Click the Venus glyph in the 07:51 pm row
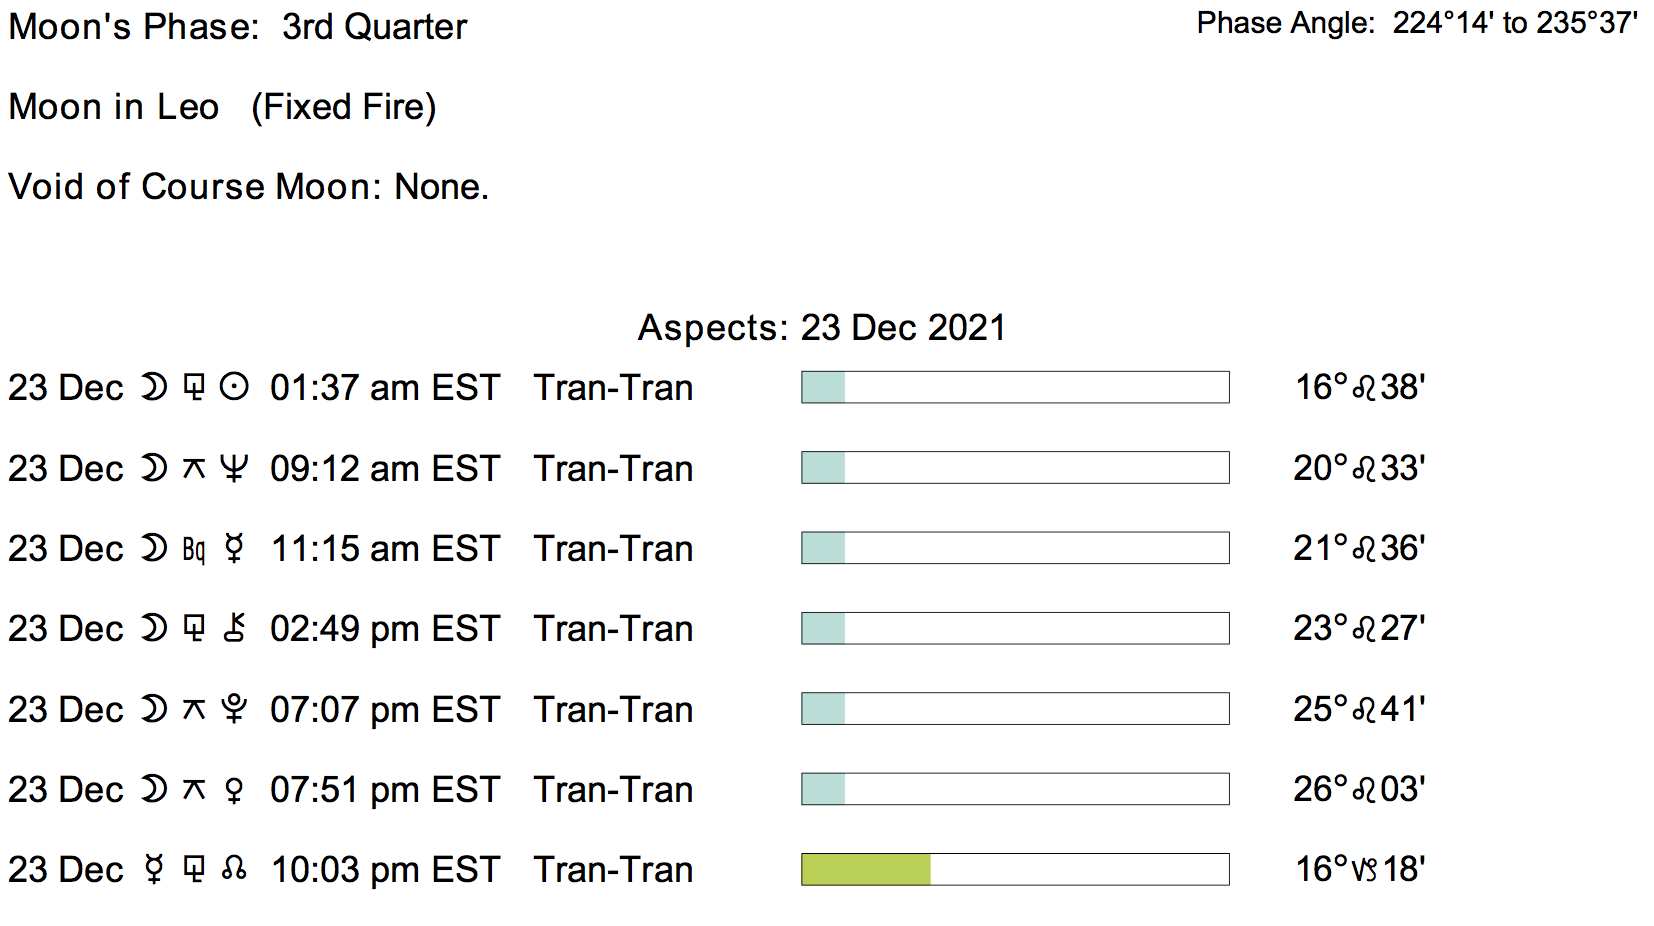 pyautogui.click(x=234, y=790)
